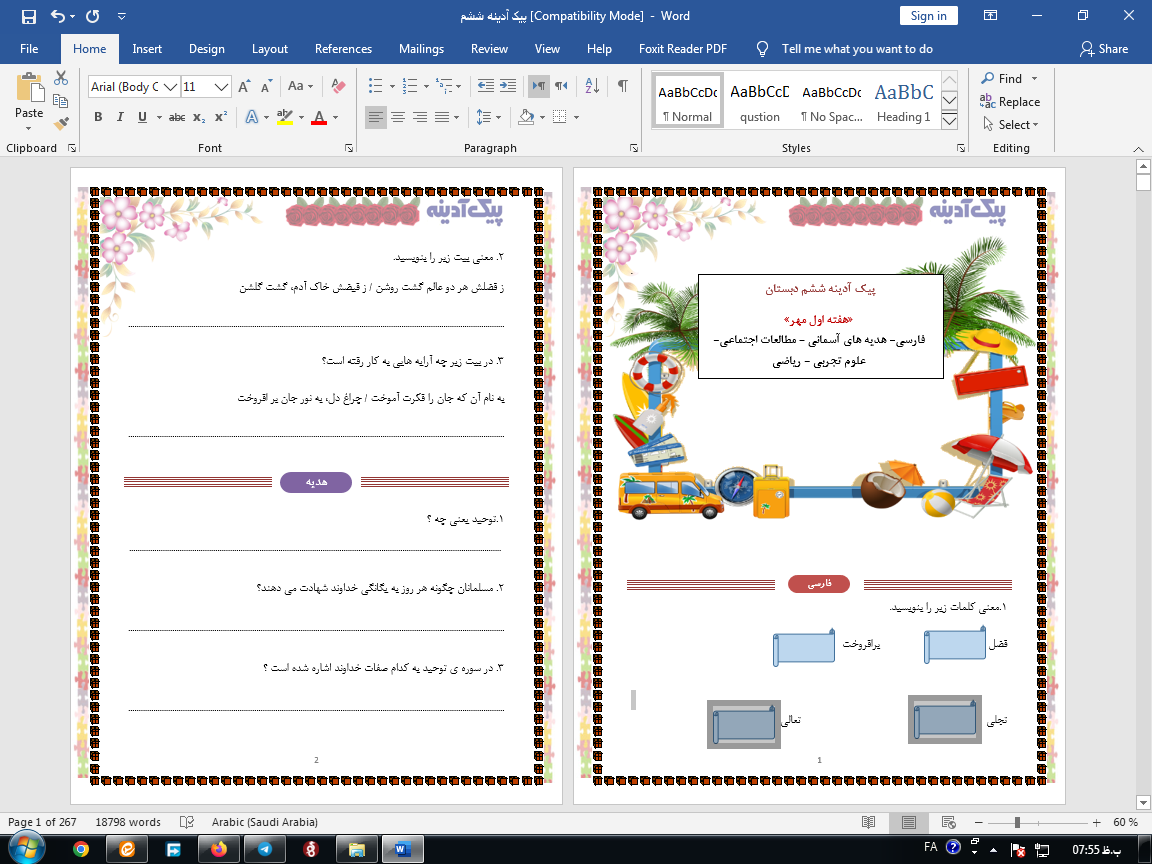This screenshot has height=864, width=1152.
Task: Toggle Italic formatting
Action: pyautogui.click(x=120, y=117)
